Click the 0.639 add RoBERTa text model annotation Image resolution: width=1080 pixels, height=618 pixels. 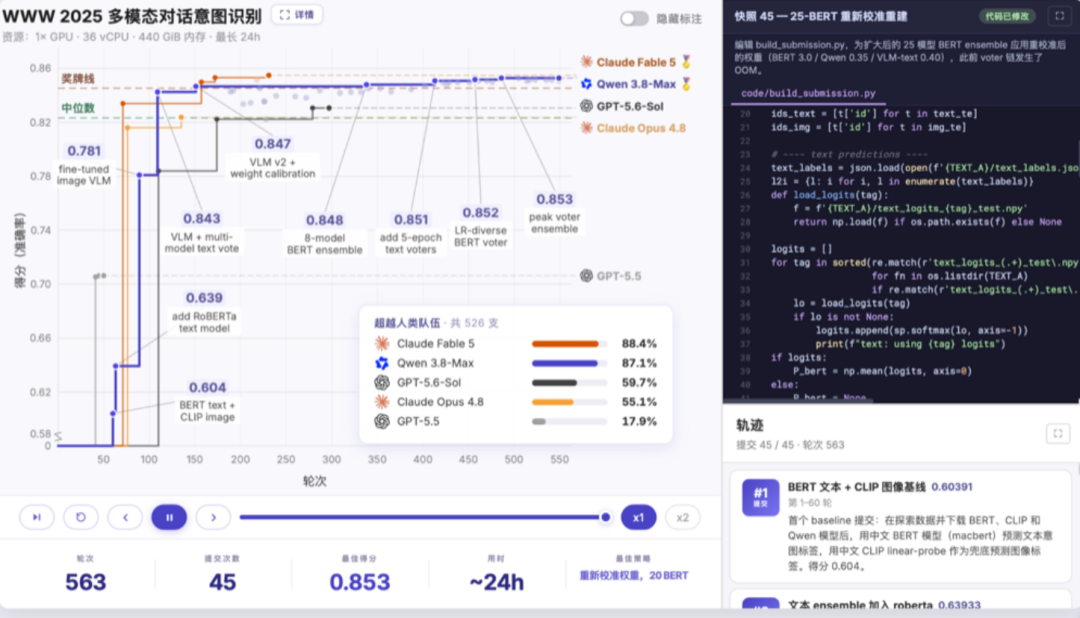(x=204, y=312)
